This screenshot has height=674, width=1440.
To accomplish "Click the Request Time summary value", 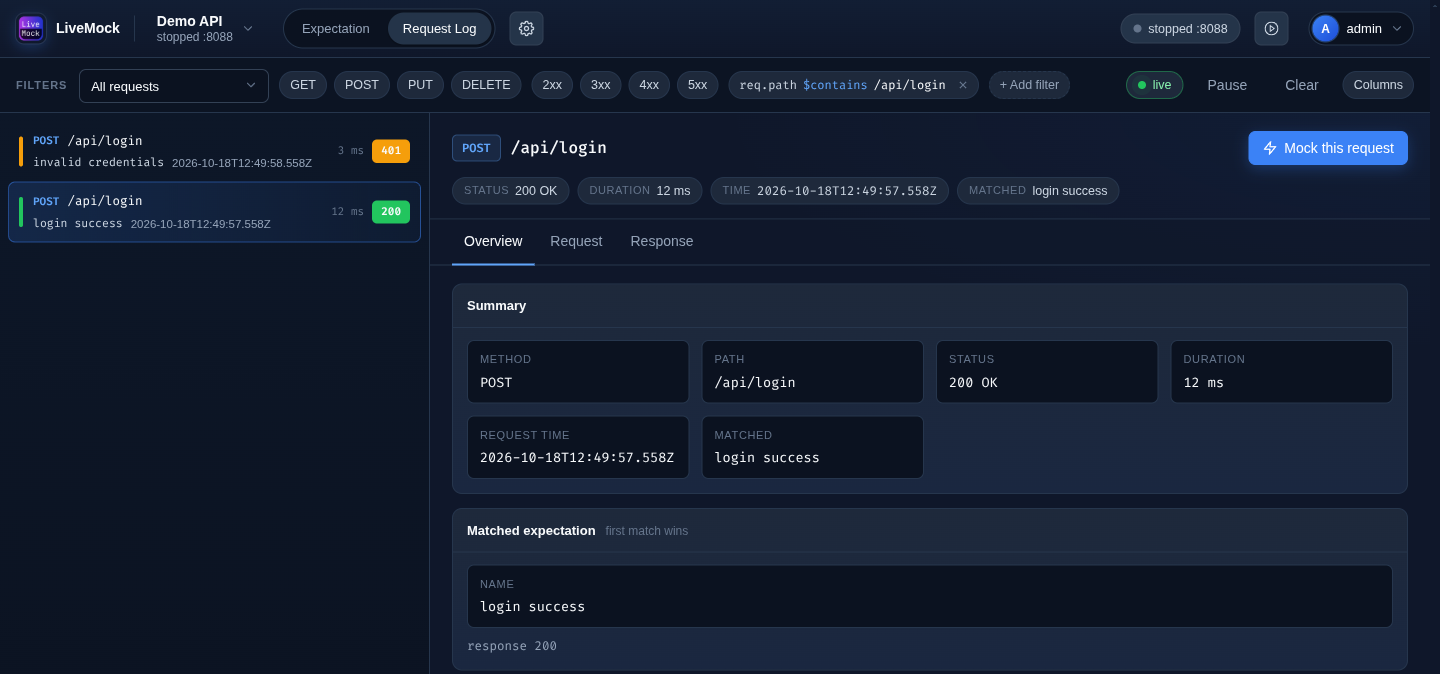I will tap(577, 457).
